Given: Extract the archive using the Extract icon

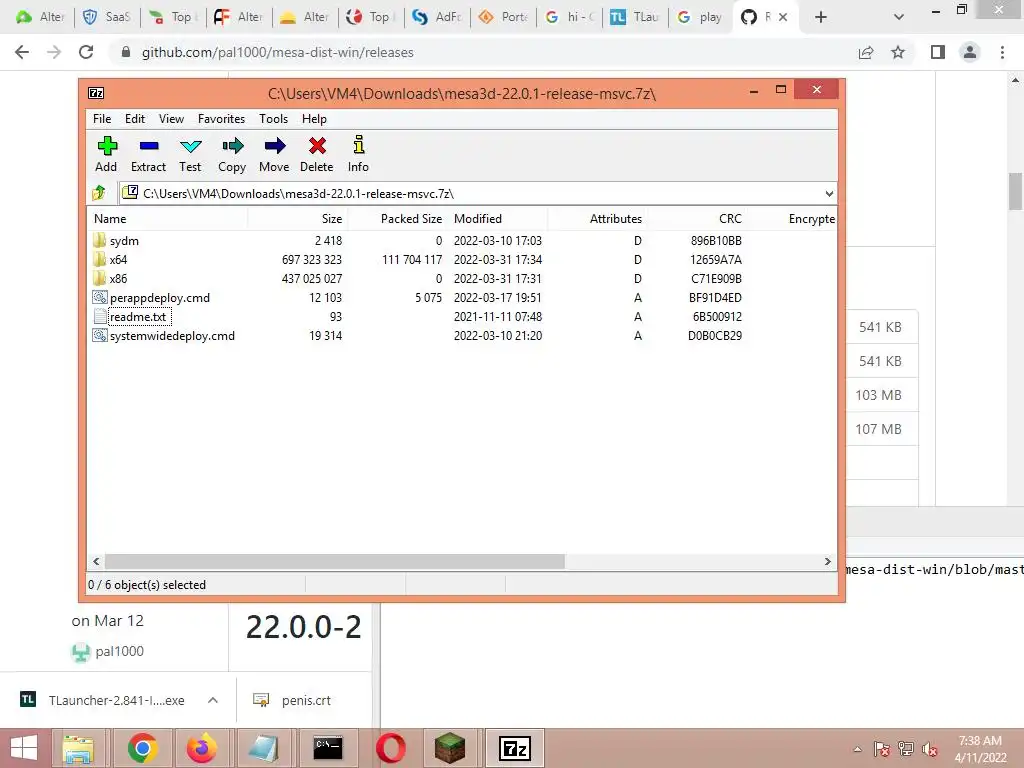Looking at the screenshot, I should [149, 146].
